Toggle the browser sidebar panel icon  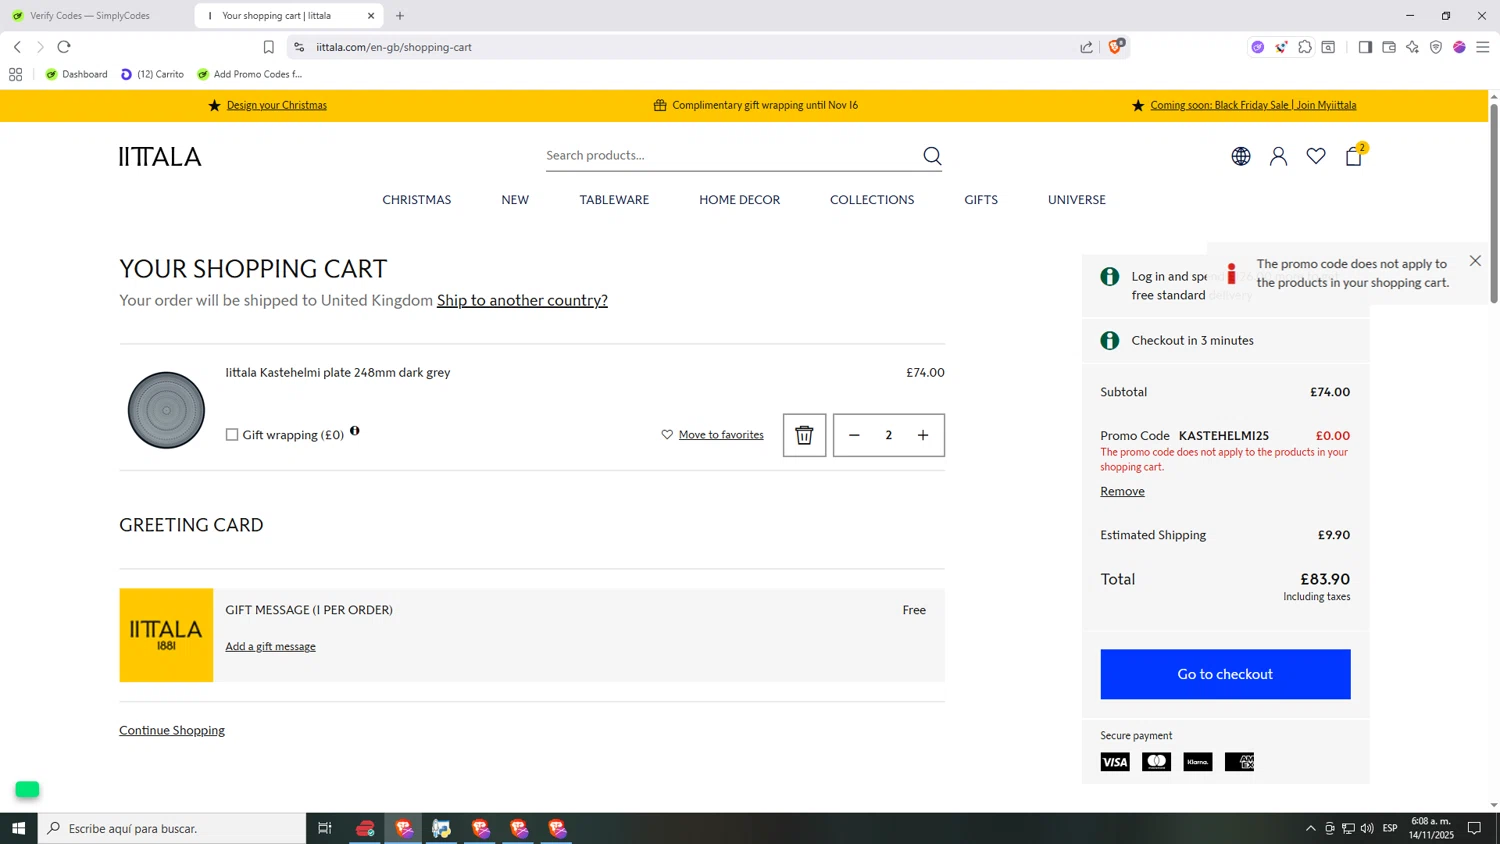coord(1365,47)
